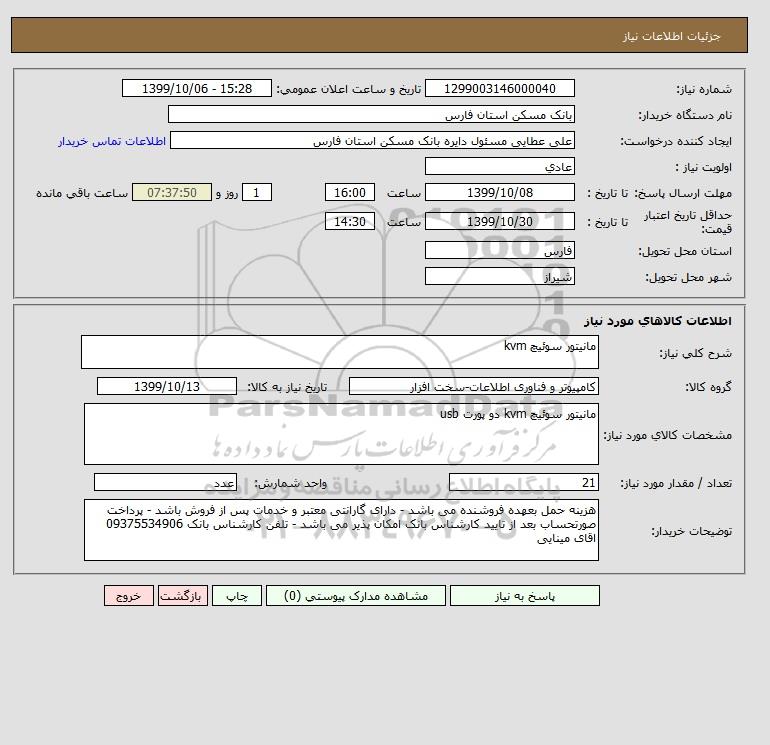Click the label استان محل تحویل
Viewport: 770px width, 745px height.
(685, 251)
